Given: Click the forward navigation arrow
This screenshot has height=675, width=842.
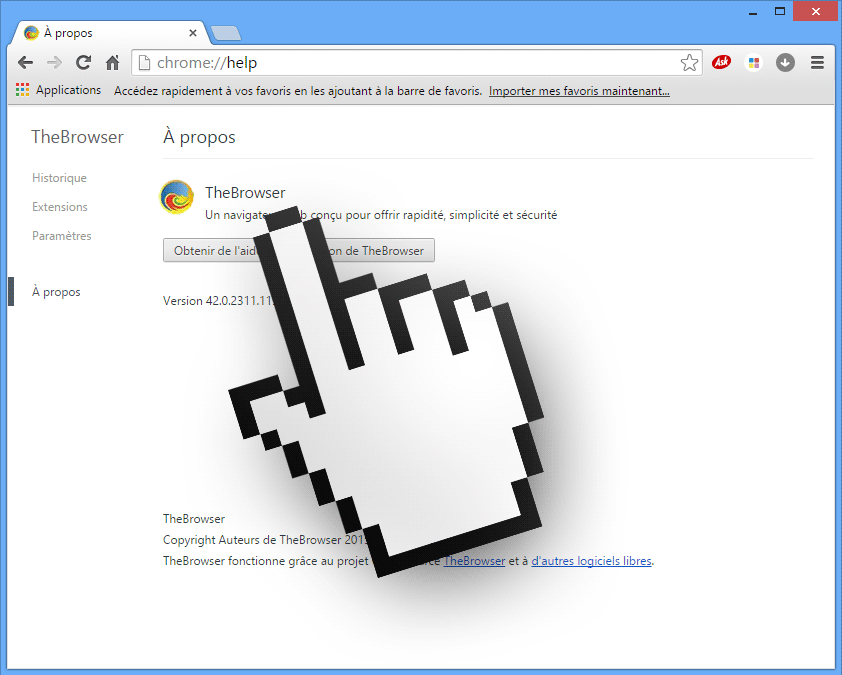Looking at the screenshot, I should [54, 63].
